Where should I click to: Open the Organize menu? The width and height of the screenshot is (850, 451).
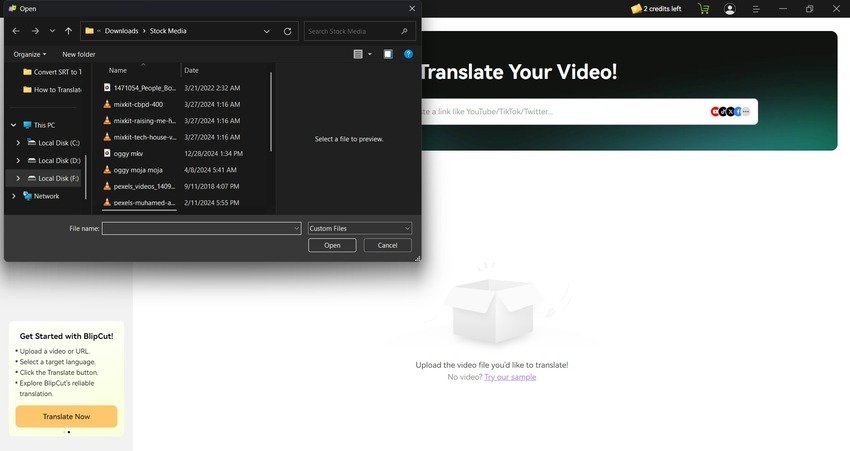[x=30, y=54]
